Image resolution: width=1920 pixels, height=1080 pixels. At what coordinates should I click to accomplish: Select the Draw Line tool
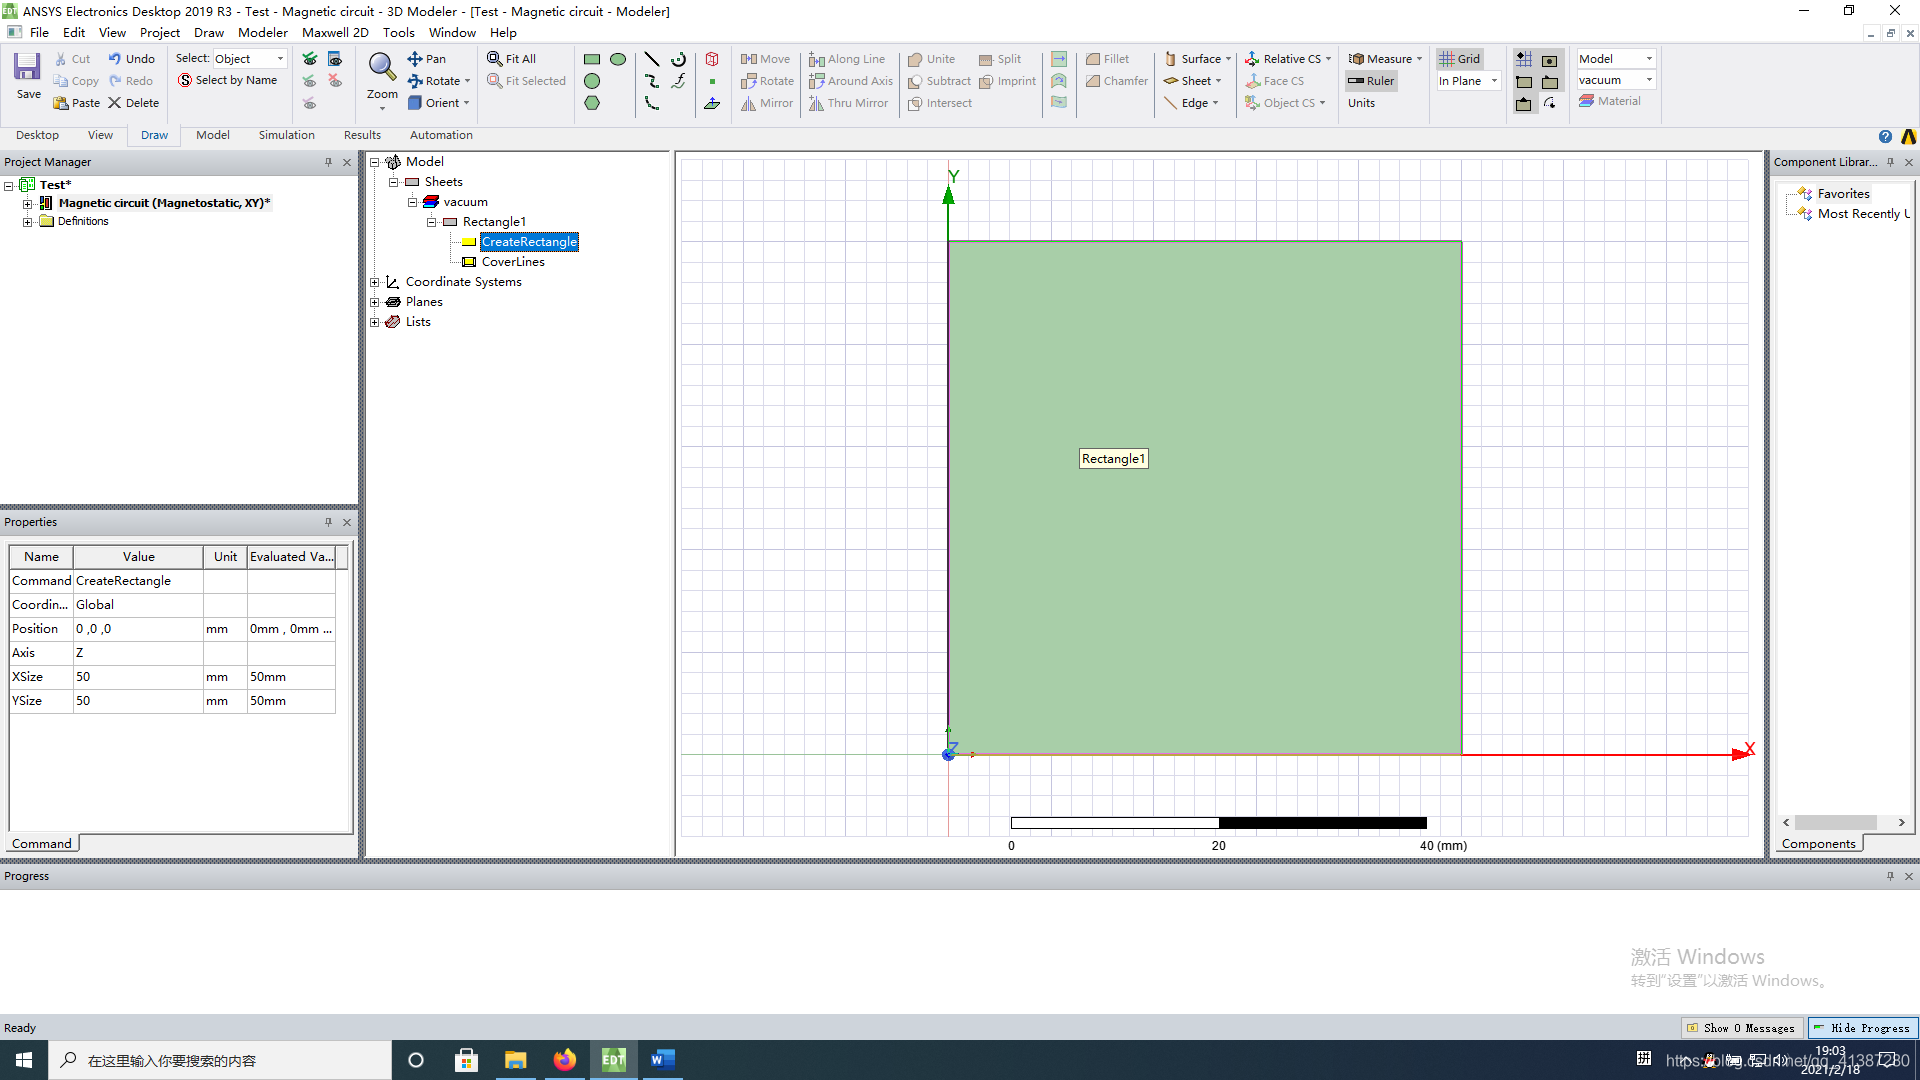(x=652, y=59)
